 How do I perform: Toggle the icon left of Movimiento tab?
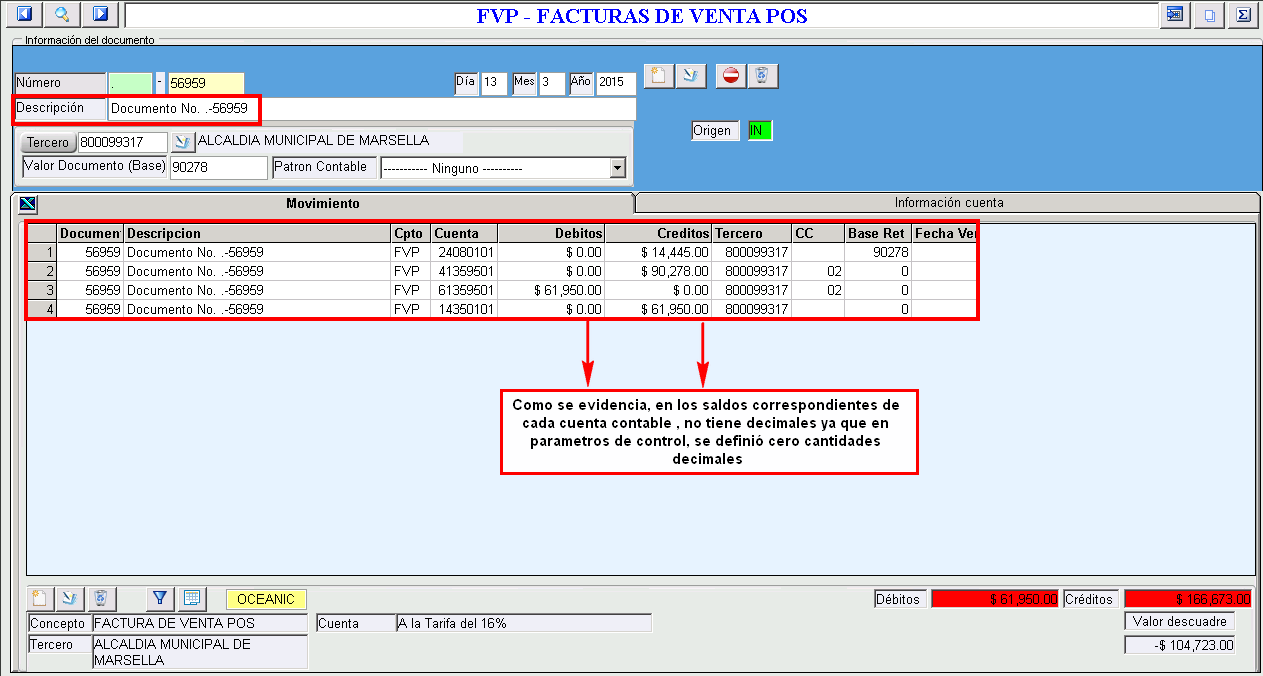pos(27,204)
